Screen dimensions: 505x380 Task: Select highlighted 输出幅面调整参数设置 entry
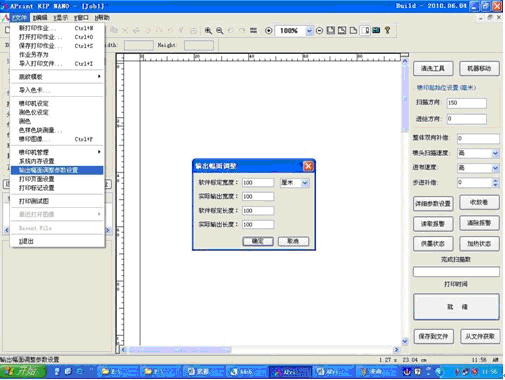[x=57, y=170]
